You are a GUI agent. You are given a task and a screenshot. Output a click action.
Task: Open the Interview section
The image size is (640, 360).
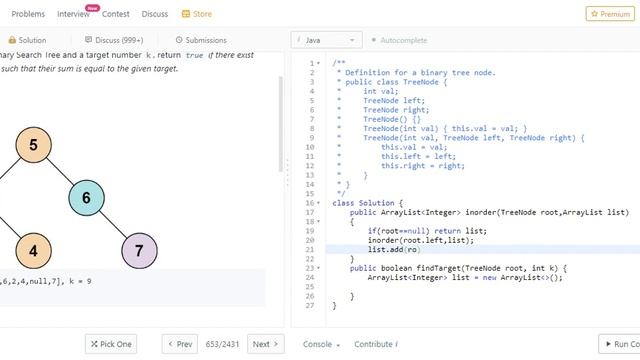pyautogui.click(x=73, y=14)
